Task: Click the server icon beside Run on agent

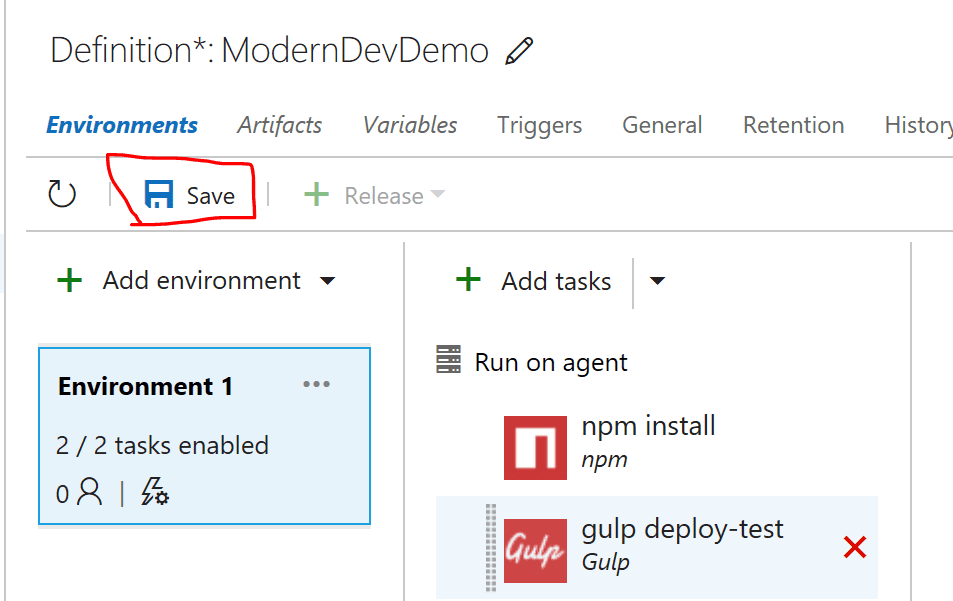Action: 449,359
